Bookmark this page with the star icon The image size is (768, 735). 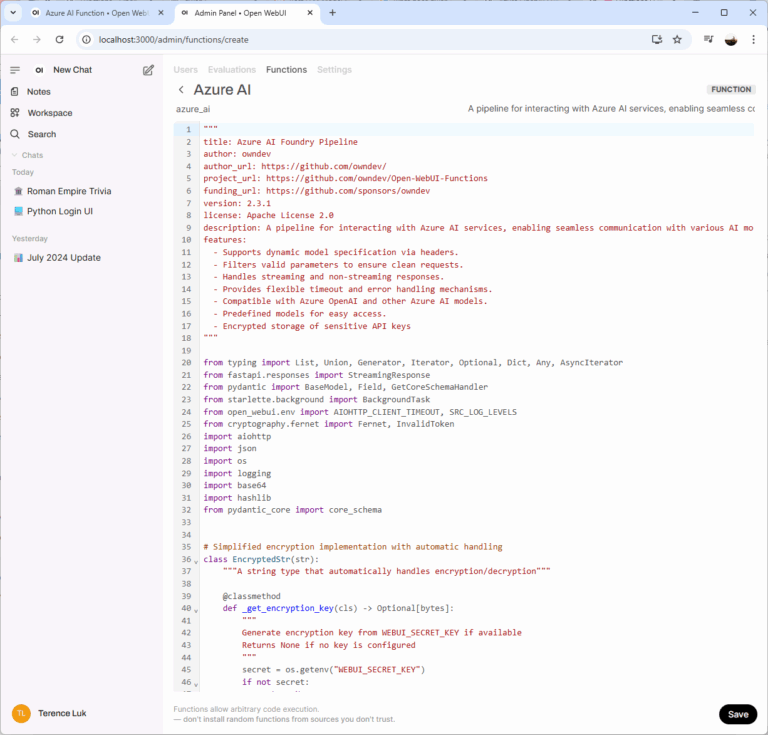pos(677,40)
